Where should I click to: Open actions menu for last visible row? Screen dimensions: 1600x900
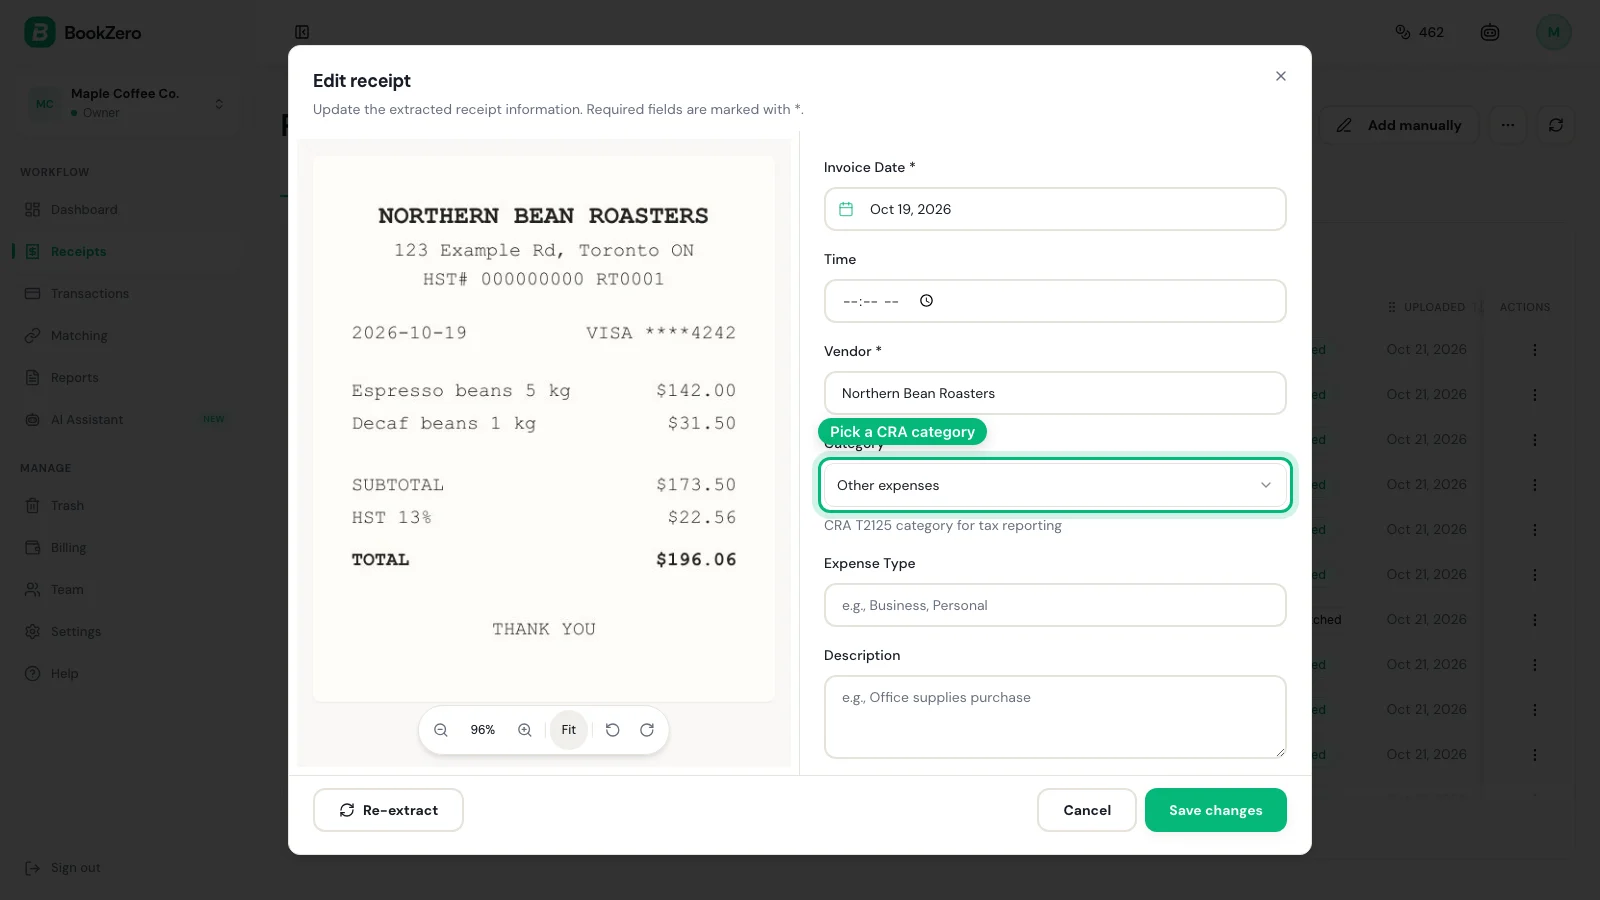1535,755
